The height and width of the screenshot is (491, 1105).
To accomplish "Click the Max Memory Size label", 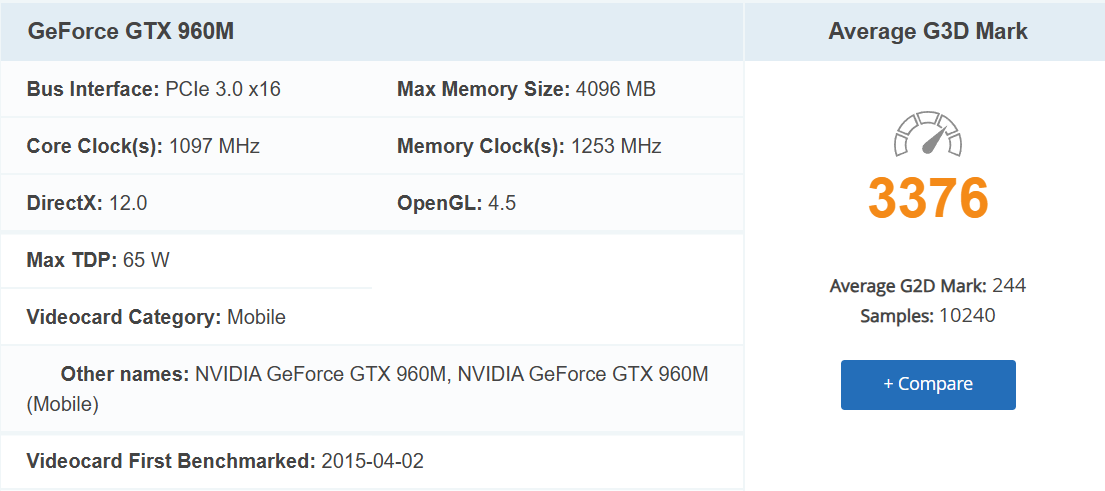I will tap(484, 89).
